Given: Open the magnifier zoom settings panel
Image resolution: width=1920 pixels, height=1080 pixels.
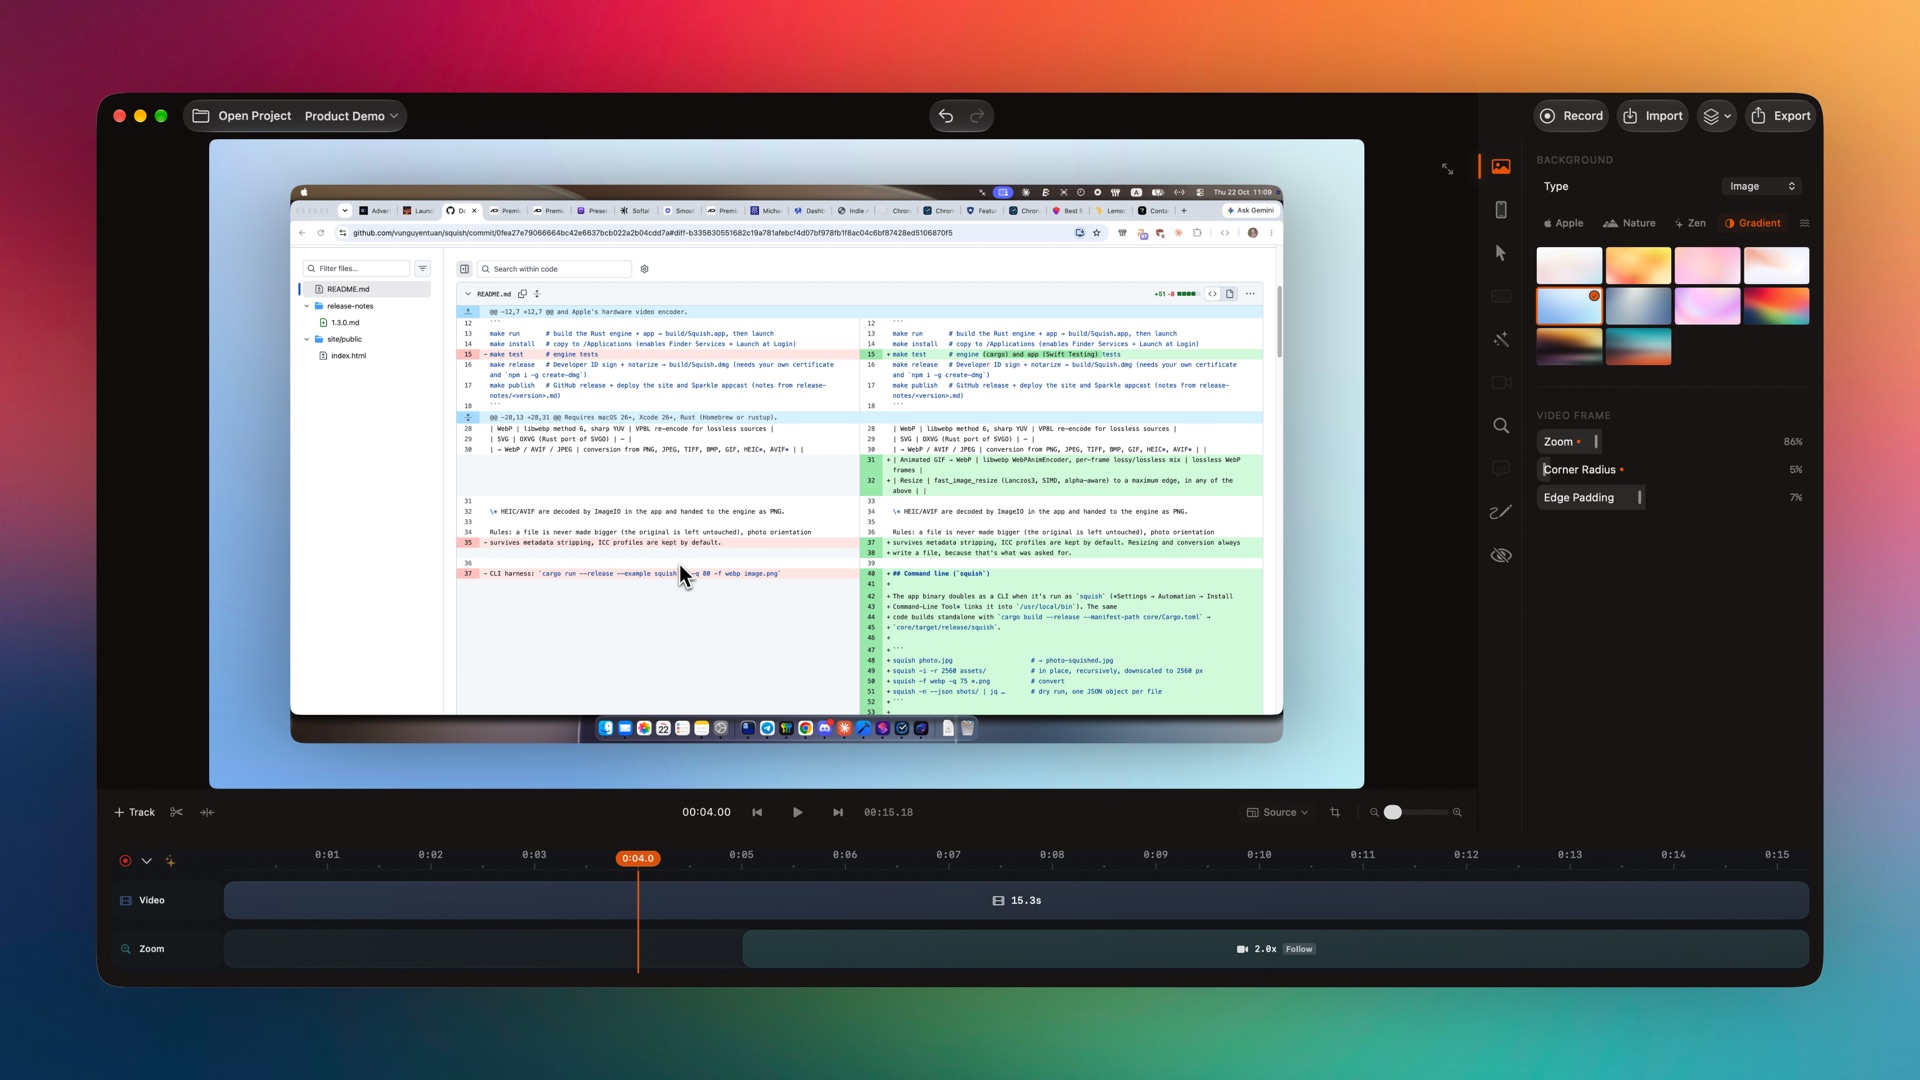Looking at the screenshot, I should [1501, 426].
